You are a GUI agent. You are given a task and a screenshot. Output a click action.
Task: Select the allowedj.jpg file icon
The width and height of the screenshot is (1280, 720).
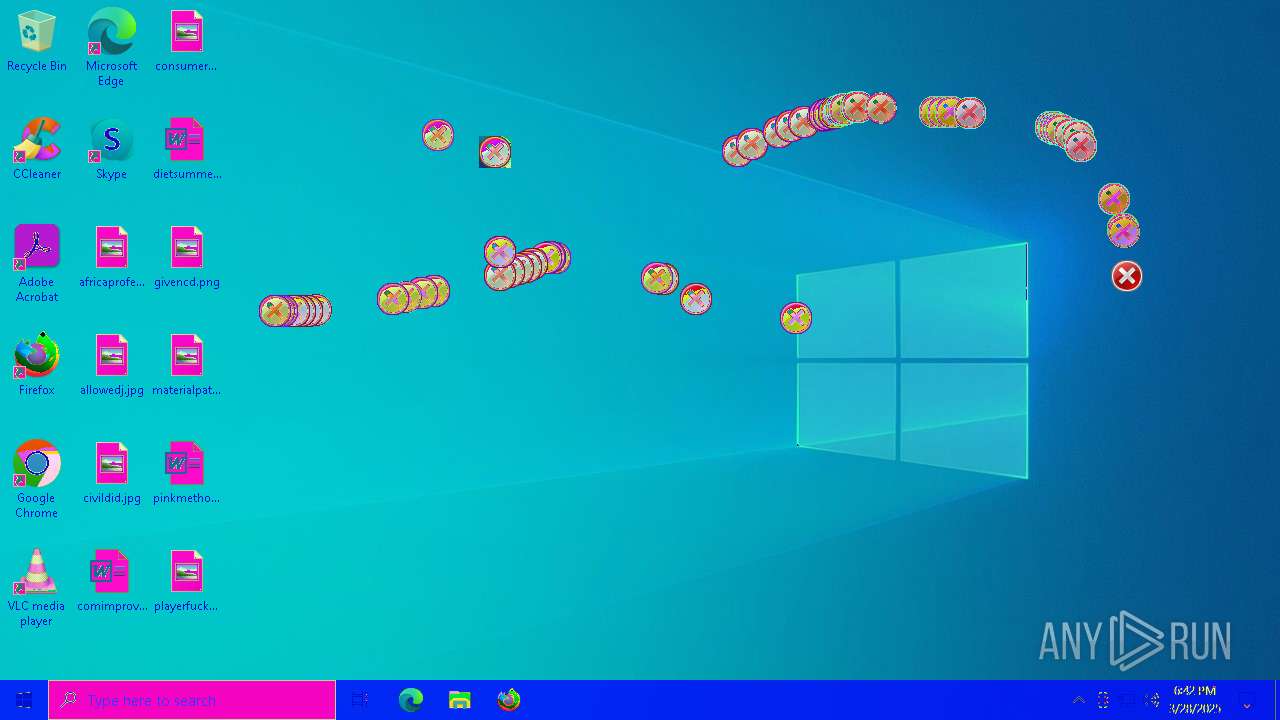coord(111,366)
